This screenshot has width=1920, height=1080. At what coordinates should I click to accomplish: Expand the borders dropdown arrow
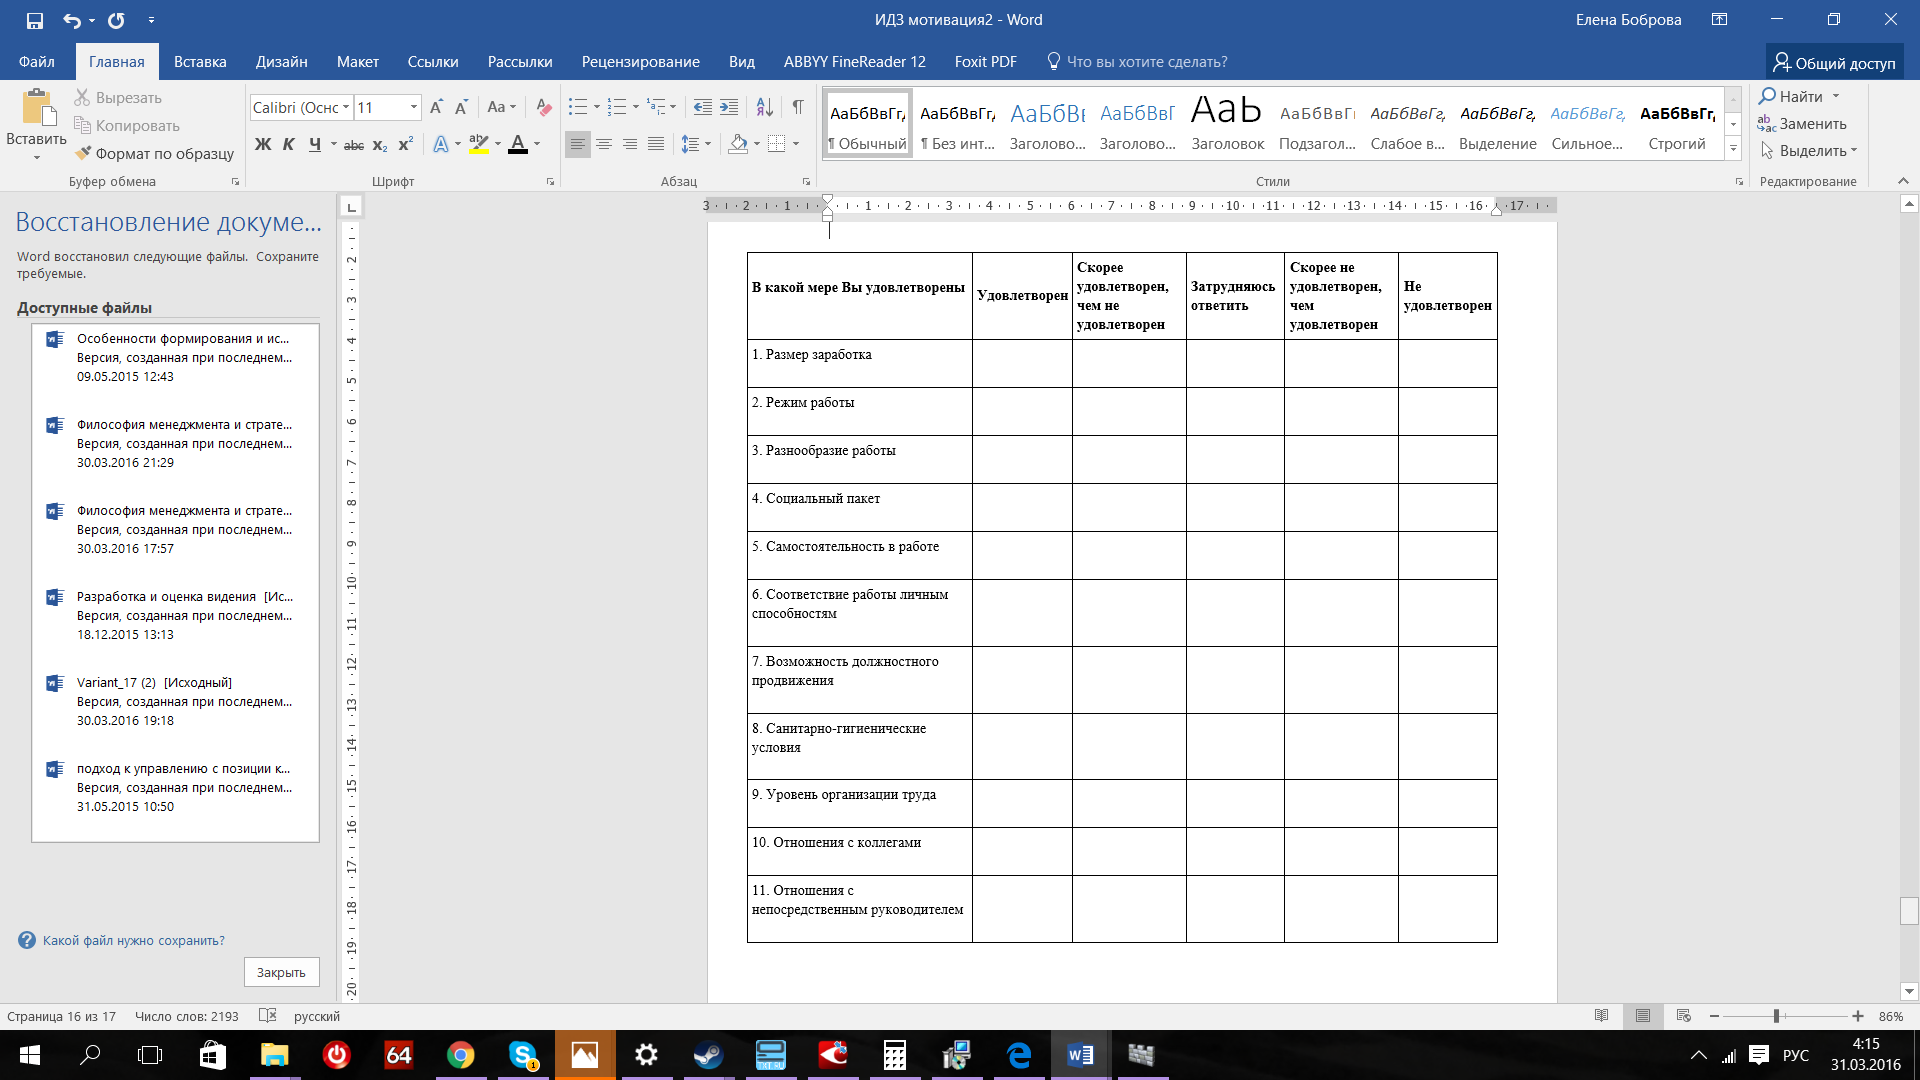796,144
